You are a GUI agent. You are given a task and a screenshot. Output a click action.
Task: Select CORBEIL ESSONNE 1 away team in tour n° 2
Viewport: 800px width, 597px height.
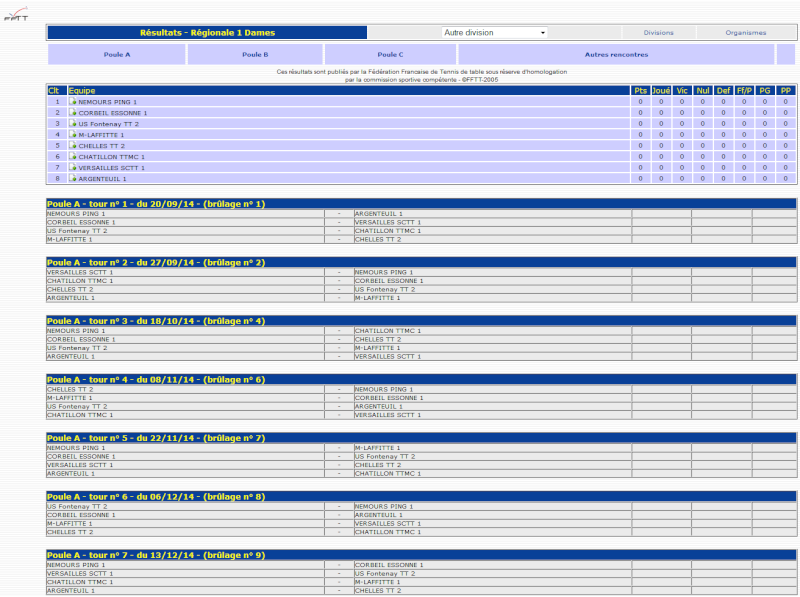[389, 281]
